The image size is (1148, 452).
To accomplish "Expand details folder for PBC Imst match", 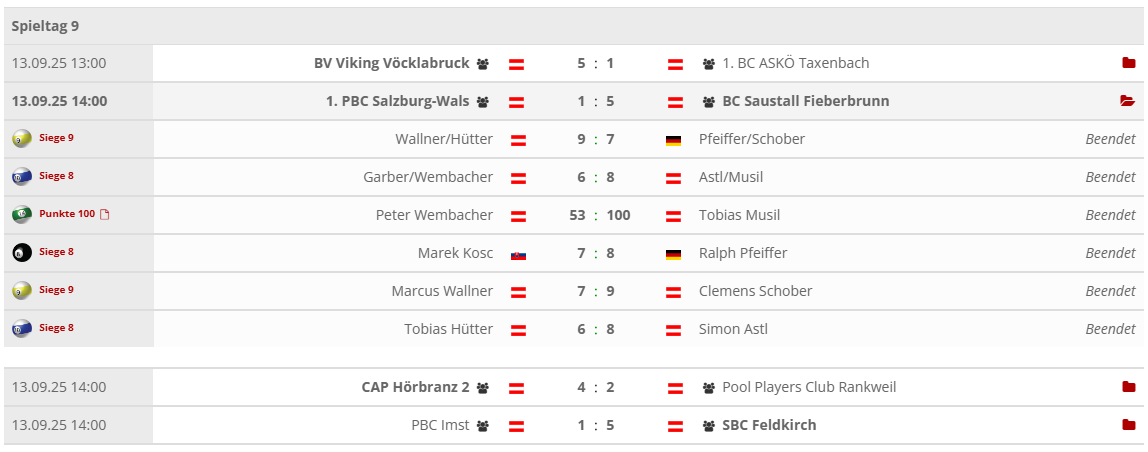I will (x=1128, y=425).
